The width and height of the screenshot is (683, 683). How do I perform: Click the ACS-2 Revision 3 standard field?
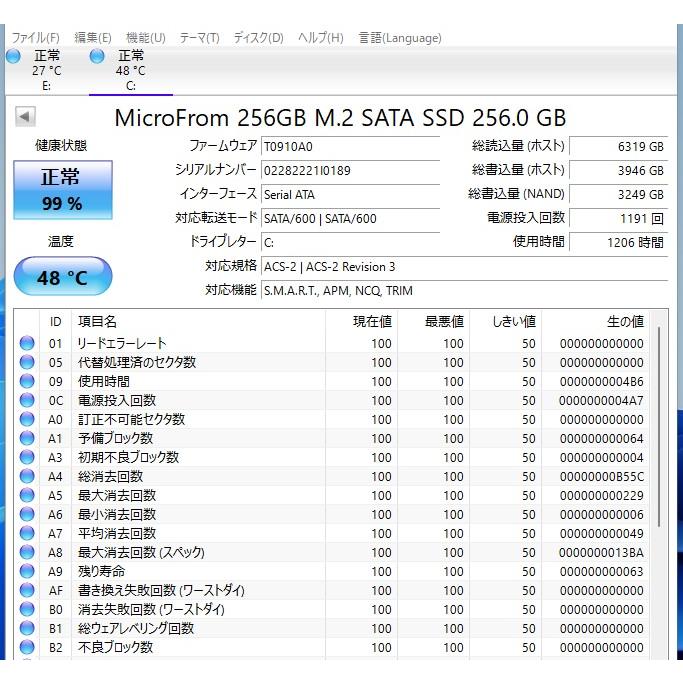coord(464,267)
